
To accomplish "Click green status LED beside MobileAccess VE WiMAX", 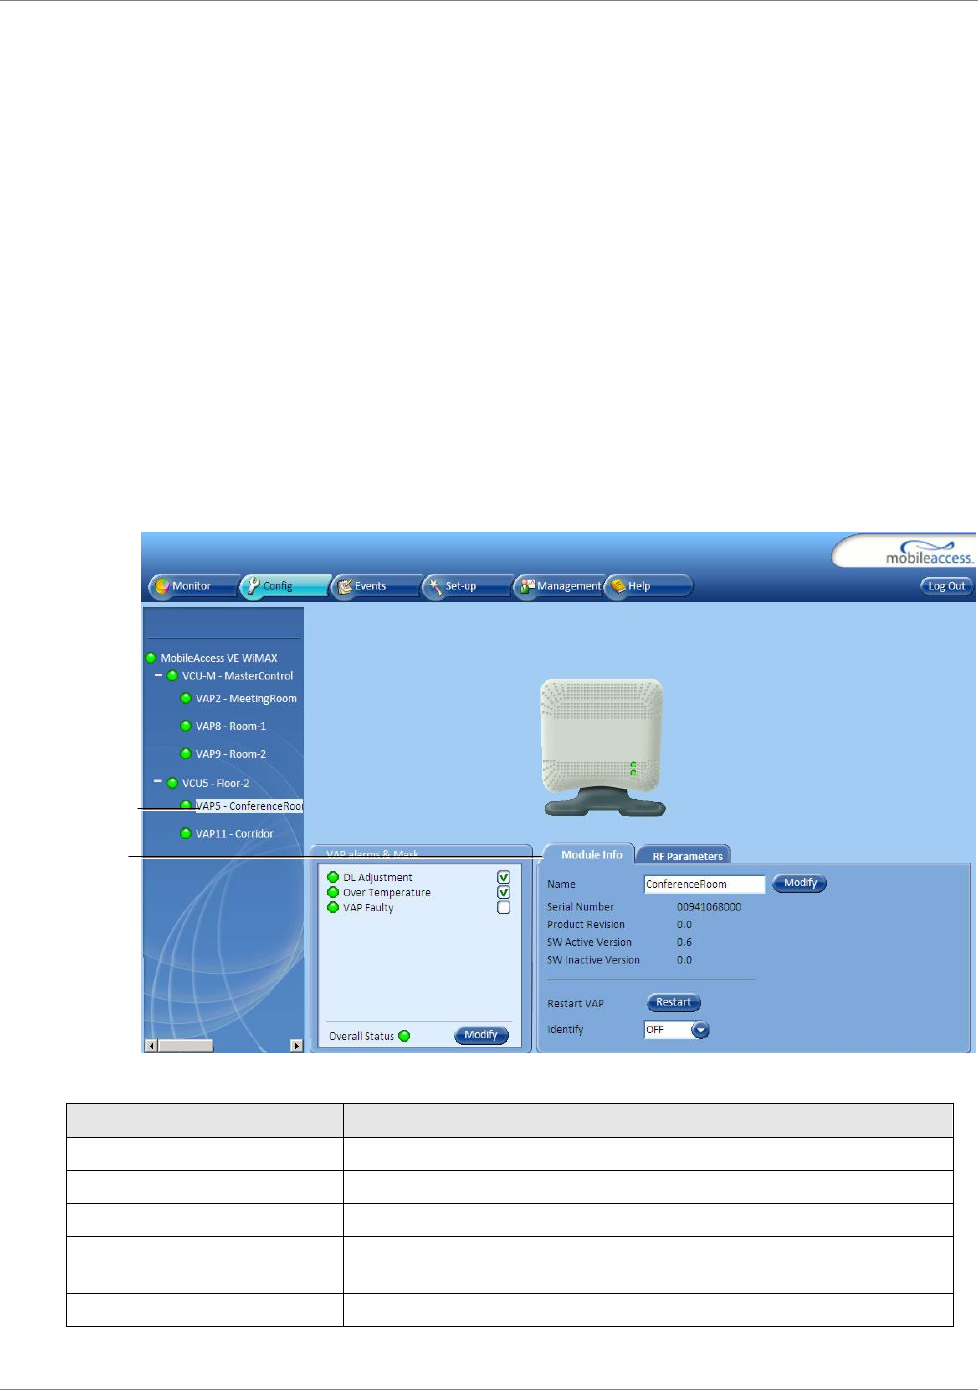I will pos(151,658).
